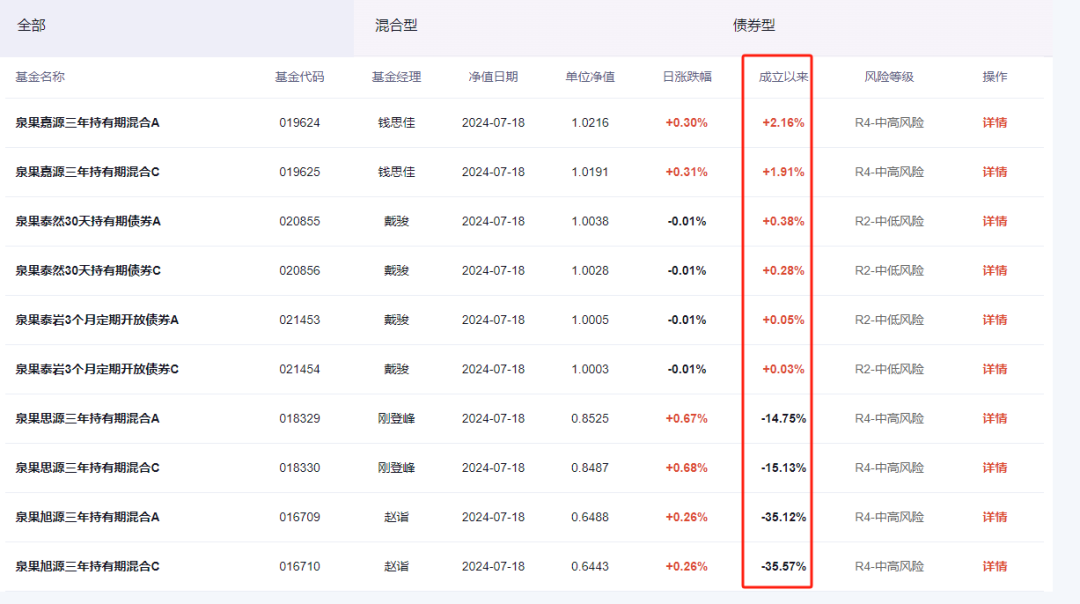Click fund name 泉果泰然30天持有期债券A
This screenshot has width=1080, height=604.
(x=88, y=221)
